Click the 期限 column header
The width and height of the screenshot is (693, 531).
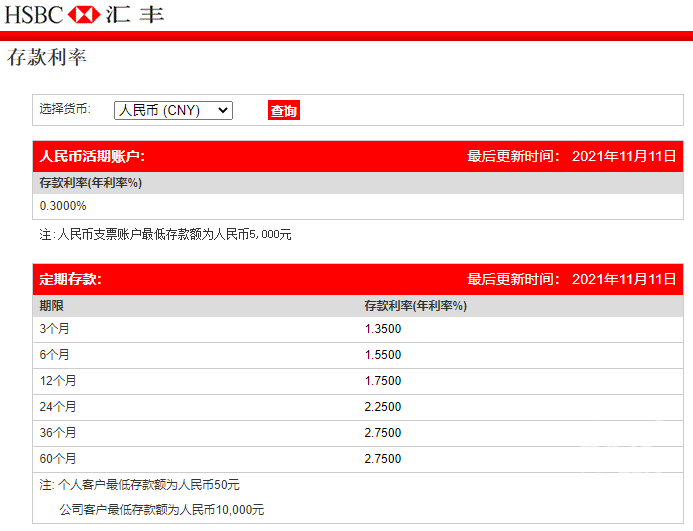(51, 306)
